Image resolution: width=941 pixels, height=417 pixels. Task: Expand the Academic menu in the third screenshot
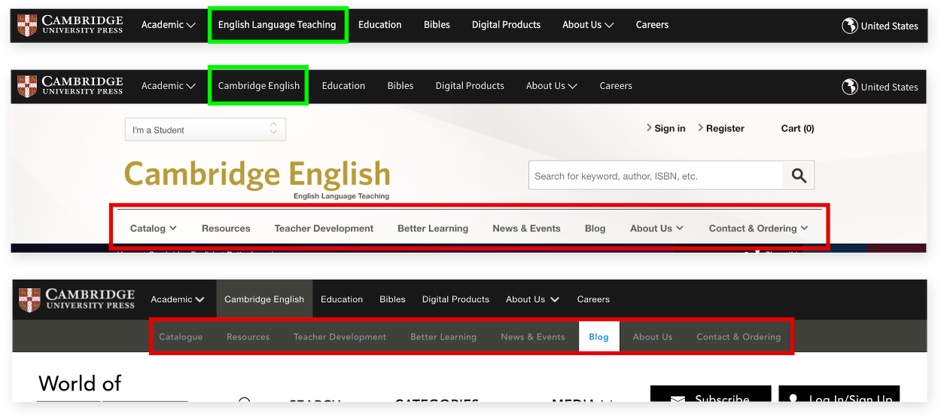178,299
